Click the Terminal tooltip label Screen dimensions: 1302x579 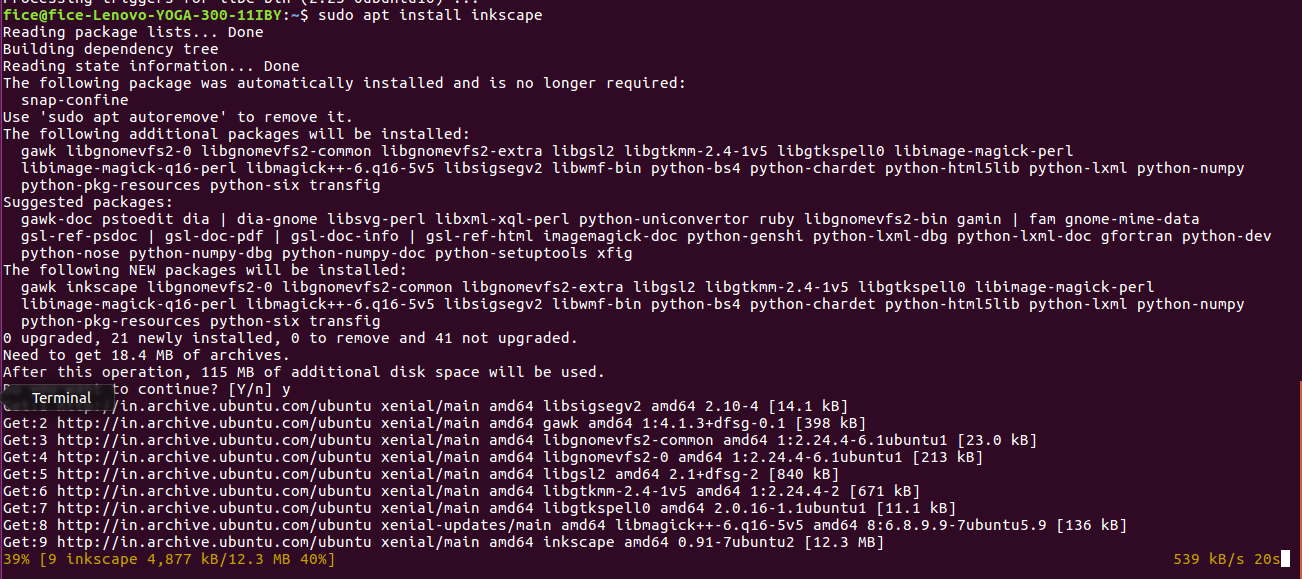(x=61, y=398)
